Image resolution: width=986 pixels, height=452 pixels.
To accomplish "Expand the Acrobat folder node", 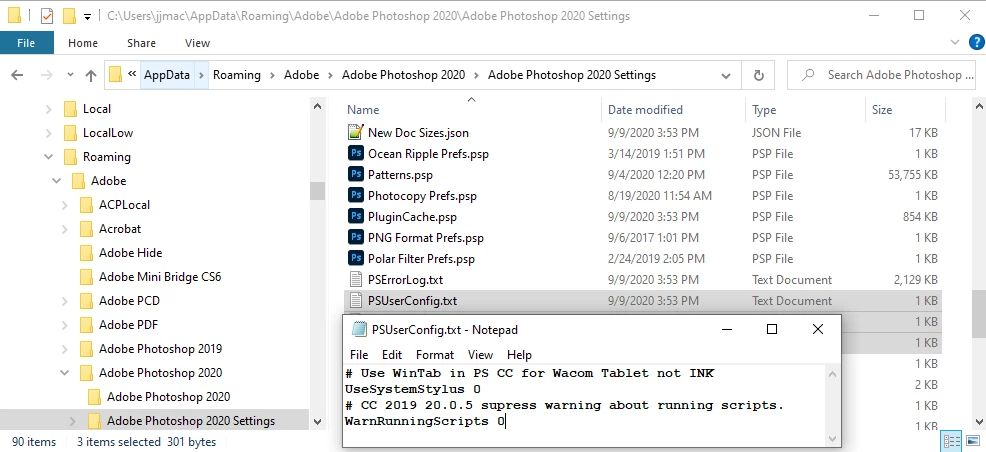I will point(64,229).
